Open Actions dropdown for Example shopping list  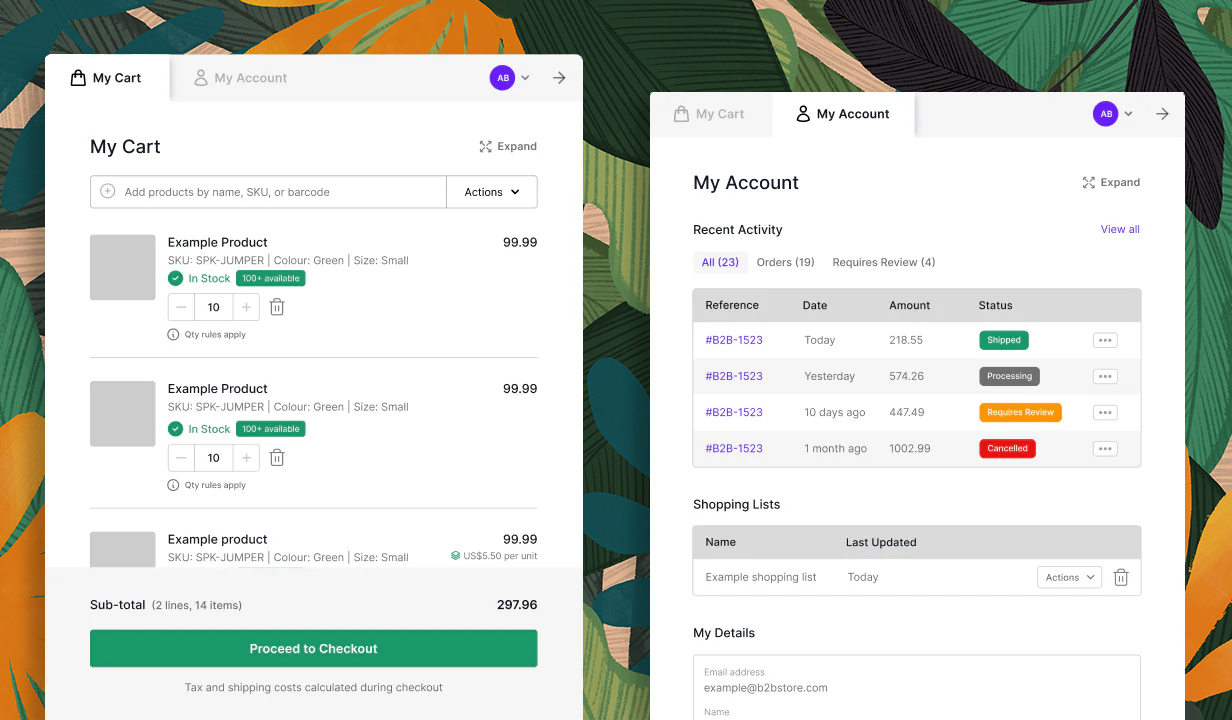coord(1069,577)
